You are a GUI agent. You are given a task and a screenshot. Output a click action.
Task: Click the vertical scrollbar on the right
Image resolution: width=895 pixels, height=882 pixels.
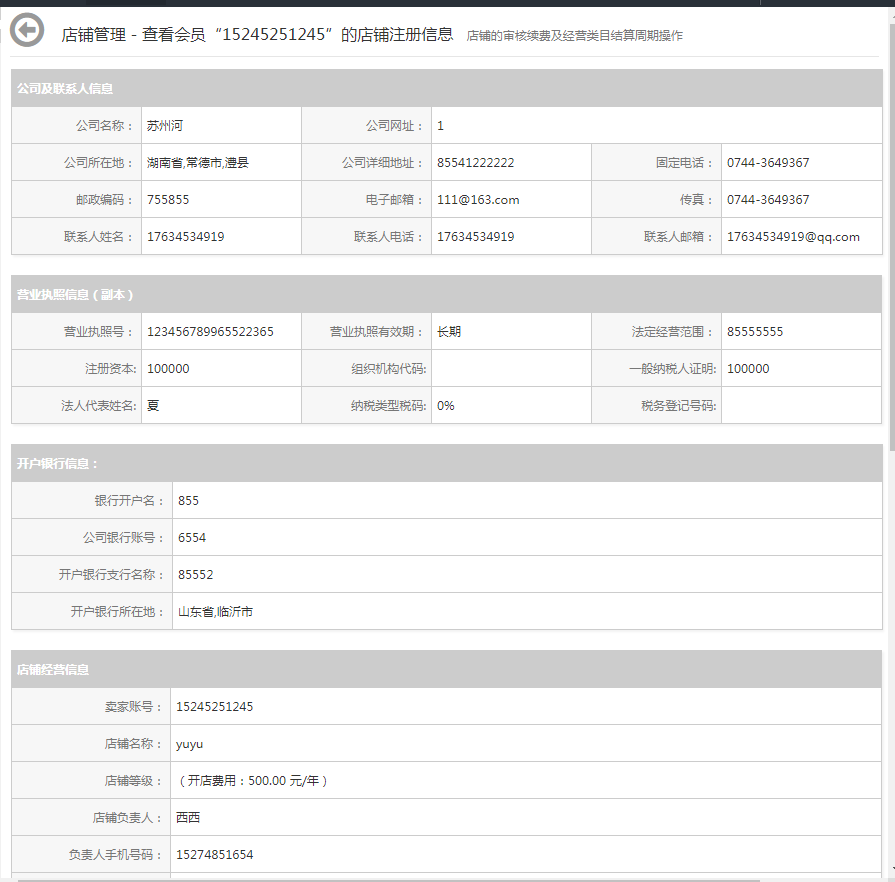(x=890, y=230)
